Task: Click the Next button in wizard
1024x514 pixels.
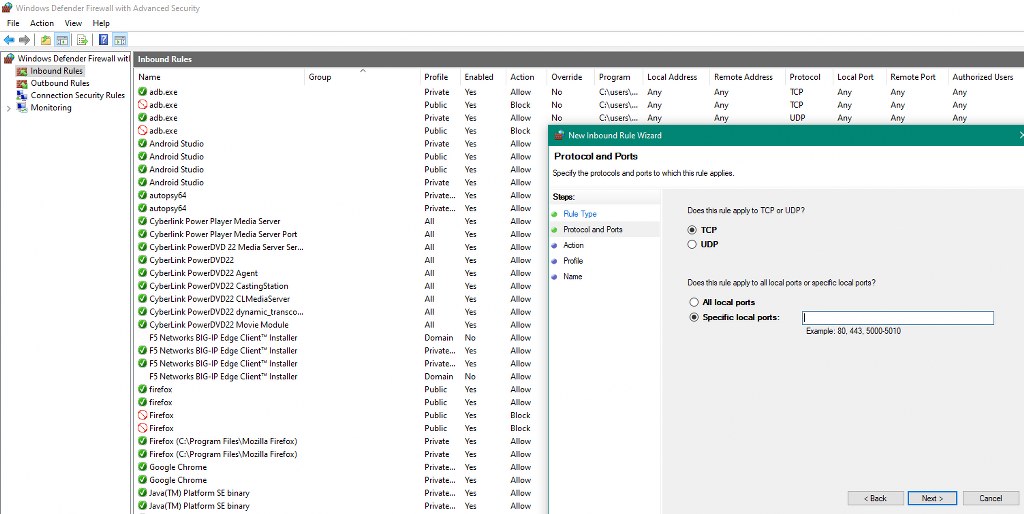Action: [x=932, y=498]
